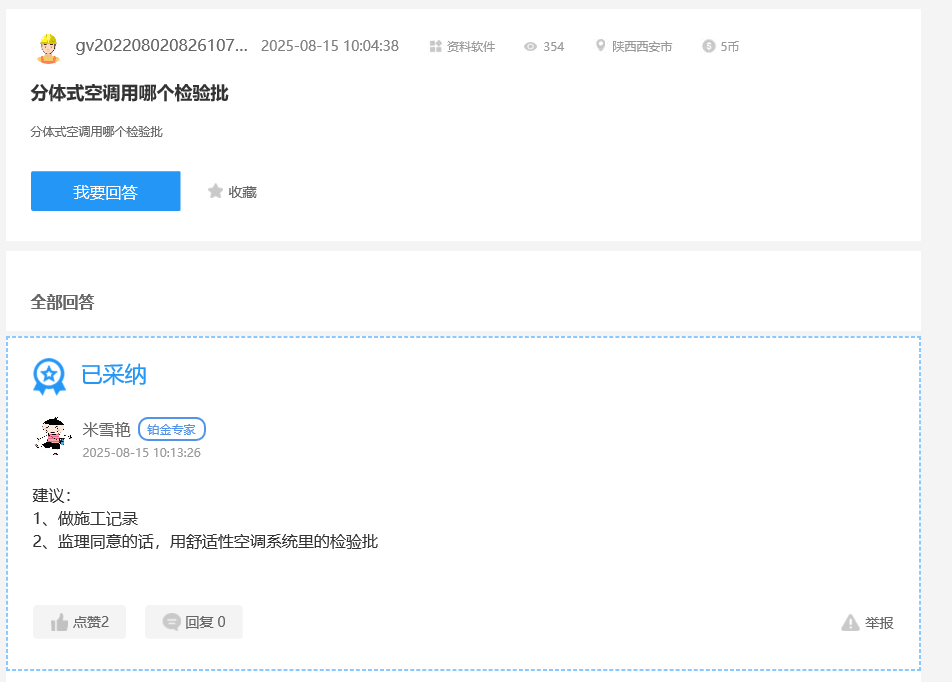
Task: Click the 5币 reward text
Action: (x=729, y=47)
